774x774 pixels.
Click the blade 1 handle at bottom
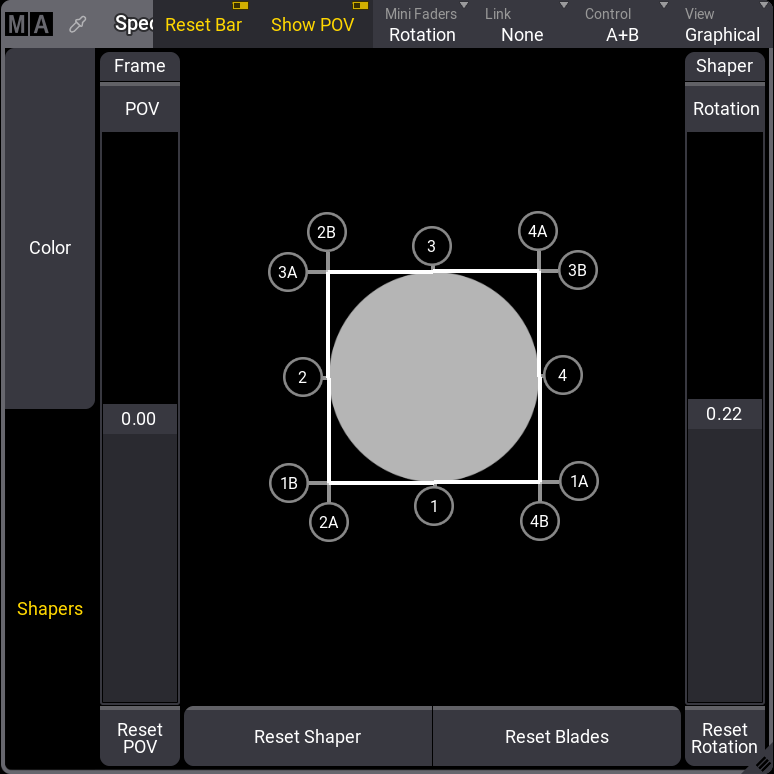pos(434,507)
